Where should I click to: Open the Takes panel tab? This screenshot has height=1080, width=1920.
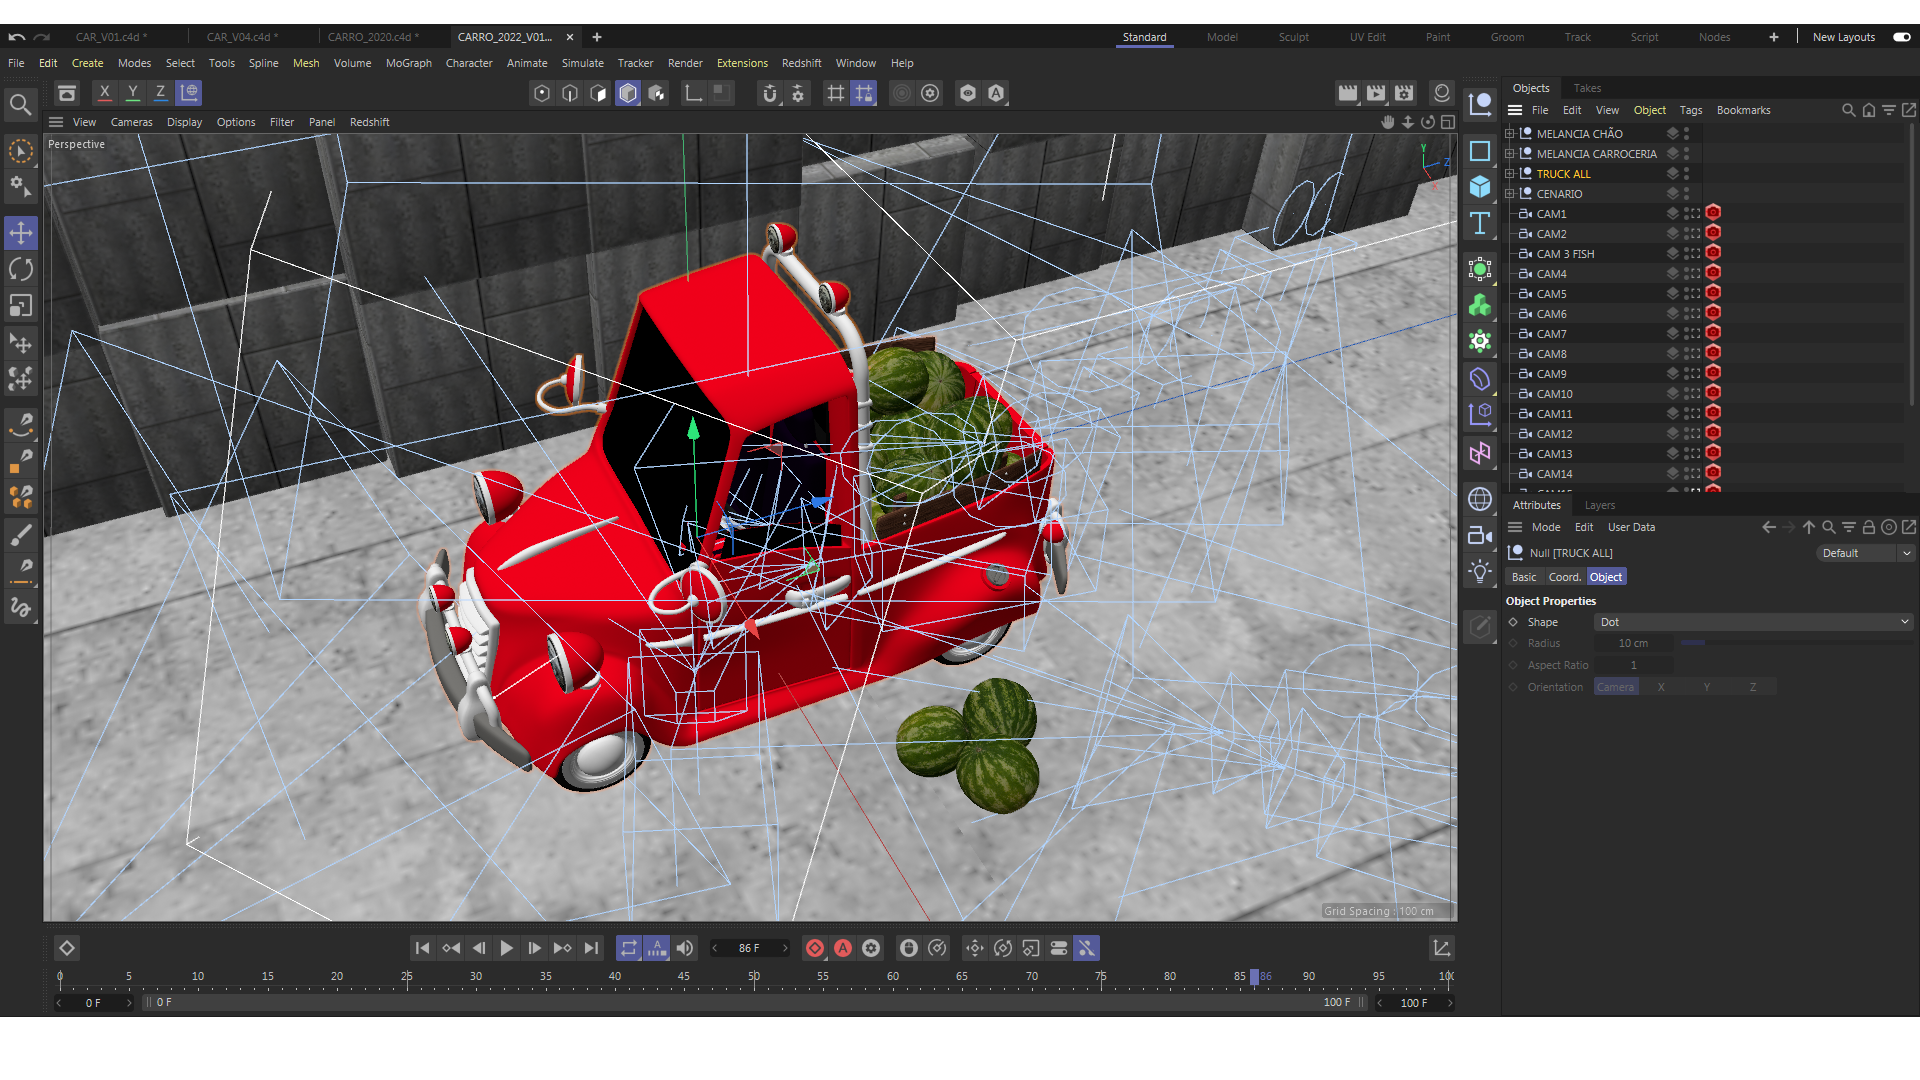point(1587,88)
